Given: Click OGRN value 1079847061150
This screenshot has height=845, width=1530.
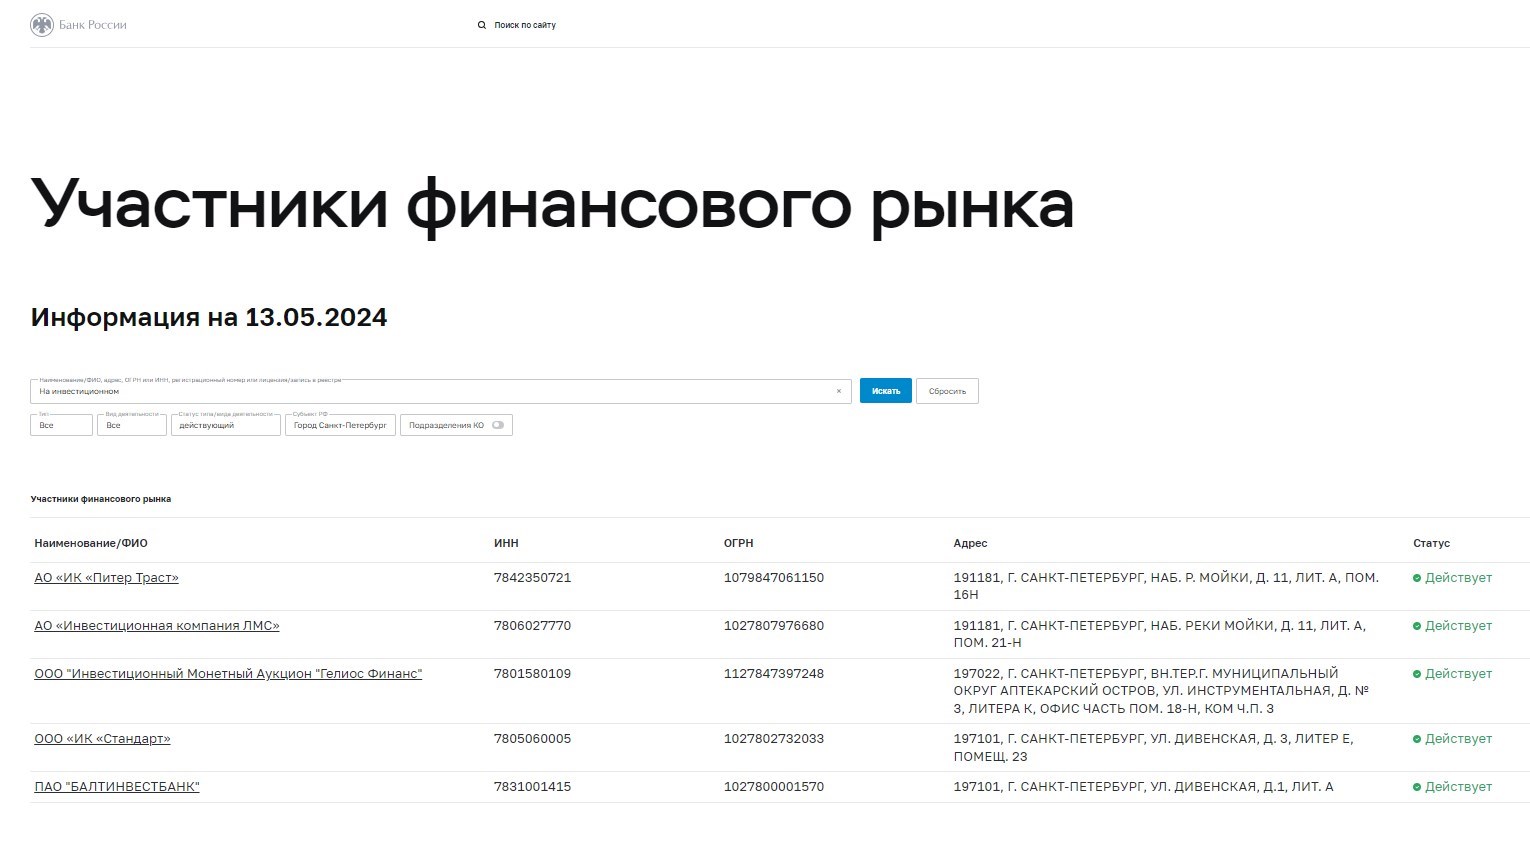Looking at the screenshot, I should point(774,578).
